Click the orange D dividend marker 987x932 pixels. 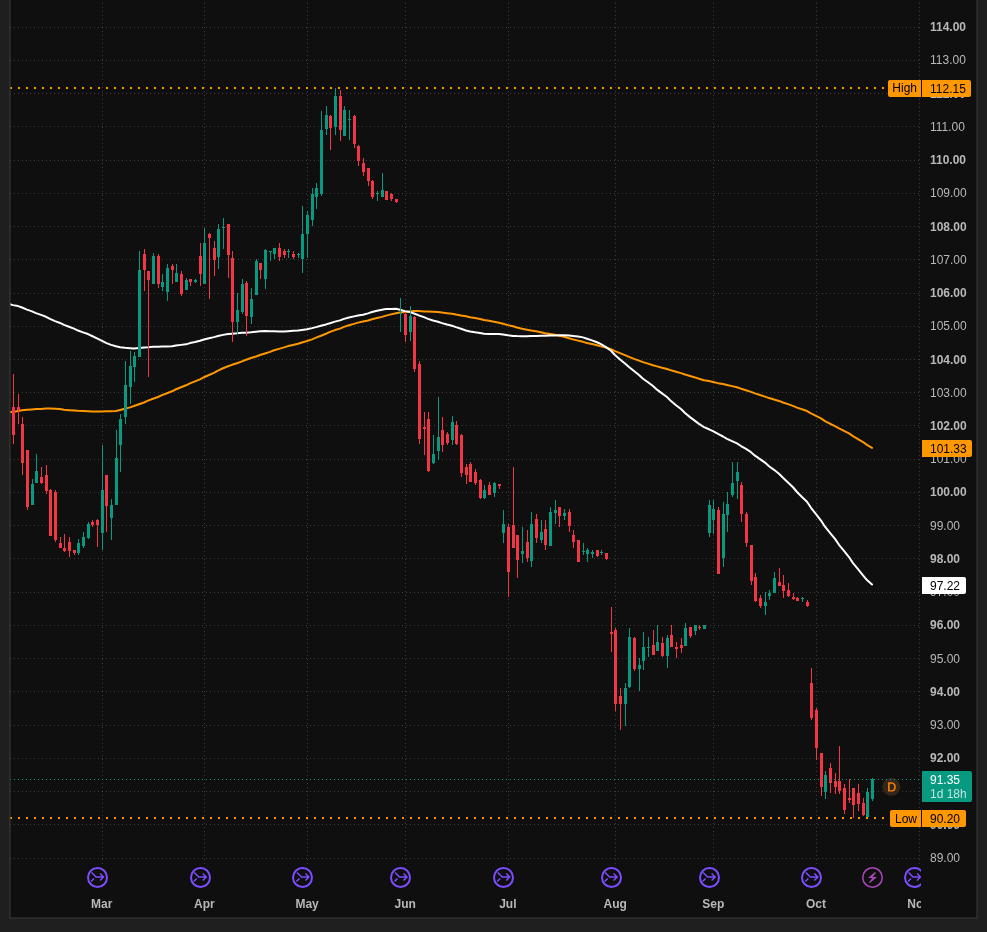coord(891,787)
